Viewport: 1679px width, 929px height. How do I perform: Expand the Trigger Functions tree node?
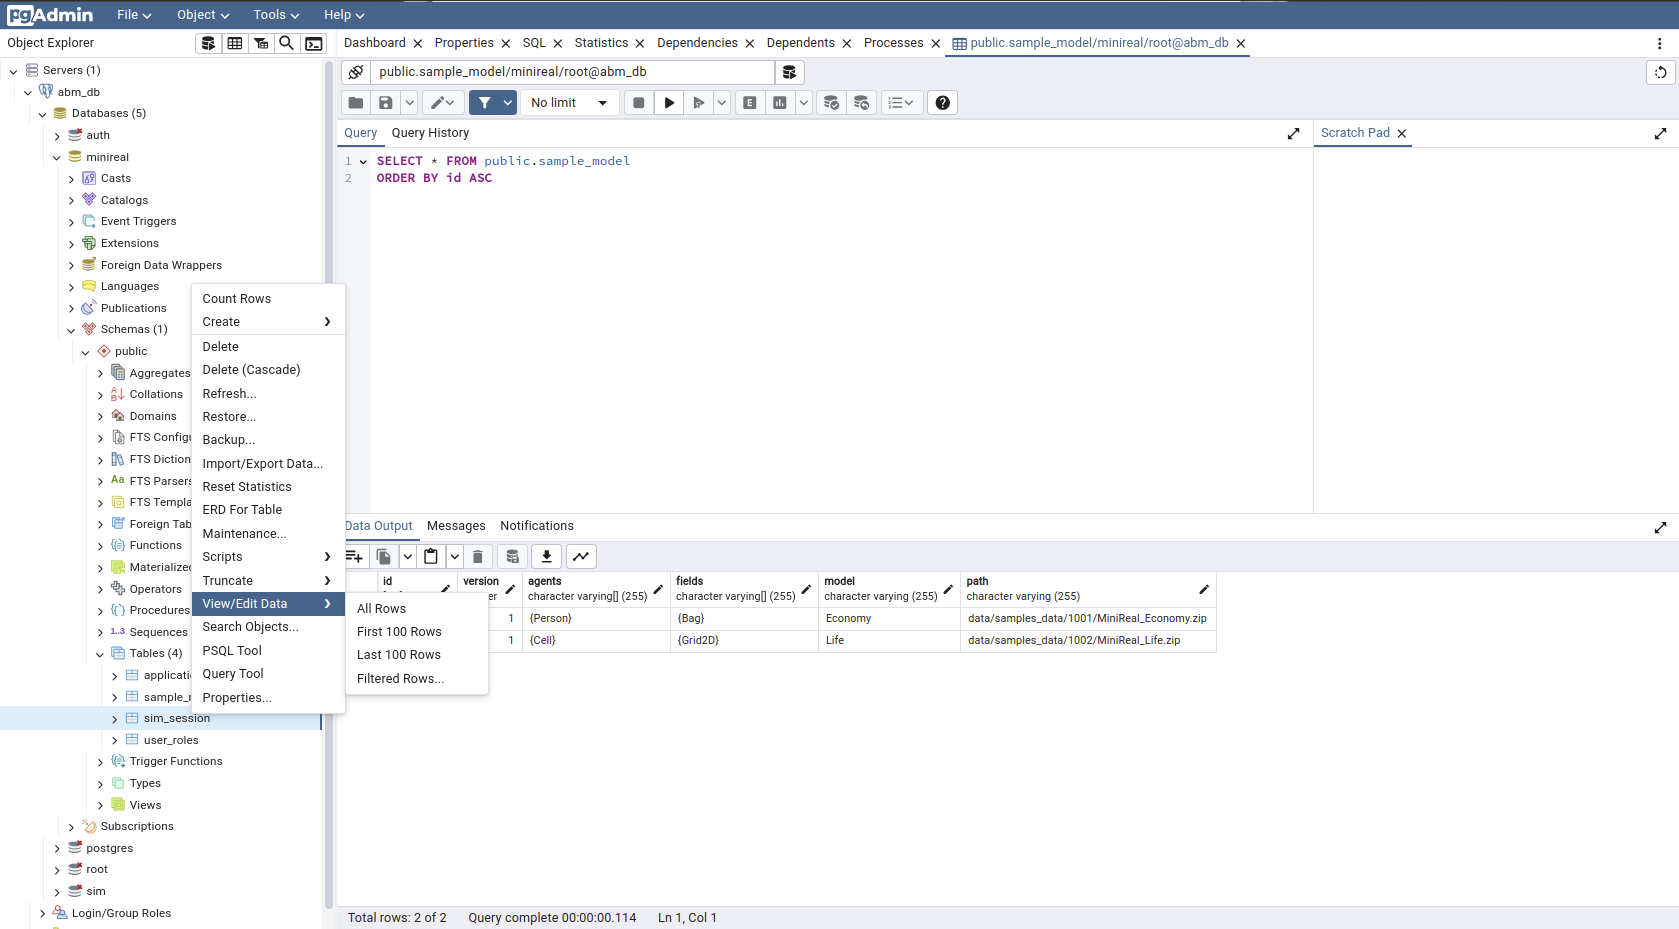[100, 762]
